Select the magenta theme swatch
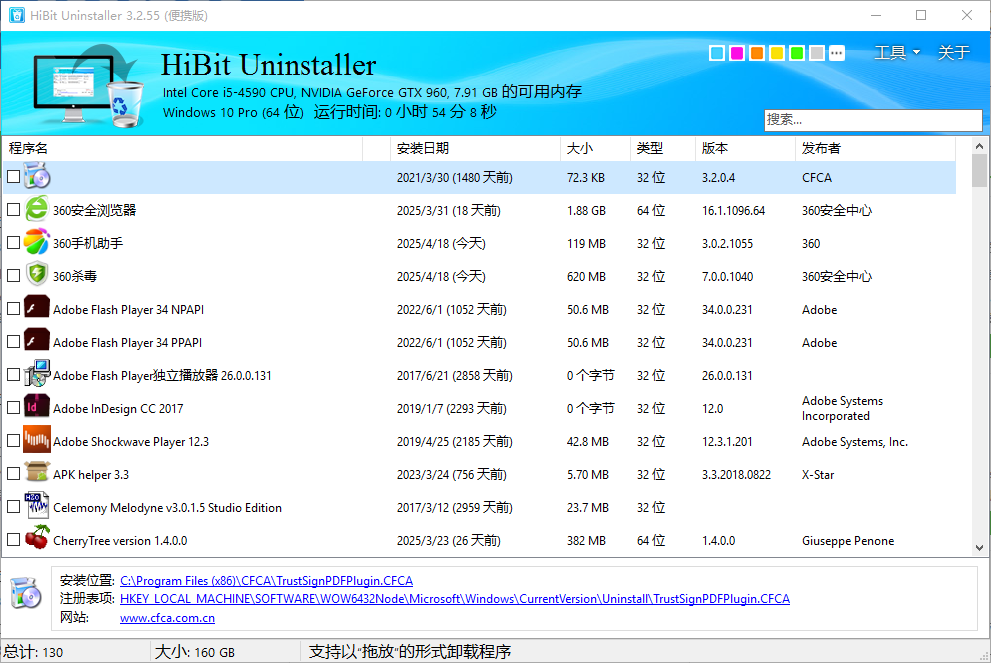This screenshot has width=991, height=663. 737,53
